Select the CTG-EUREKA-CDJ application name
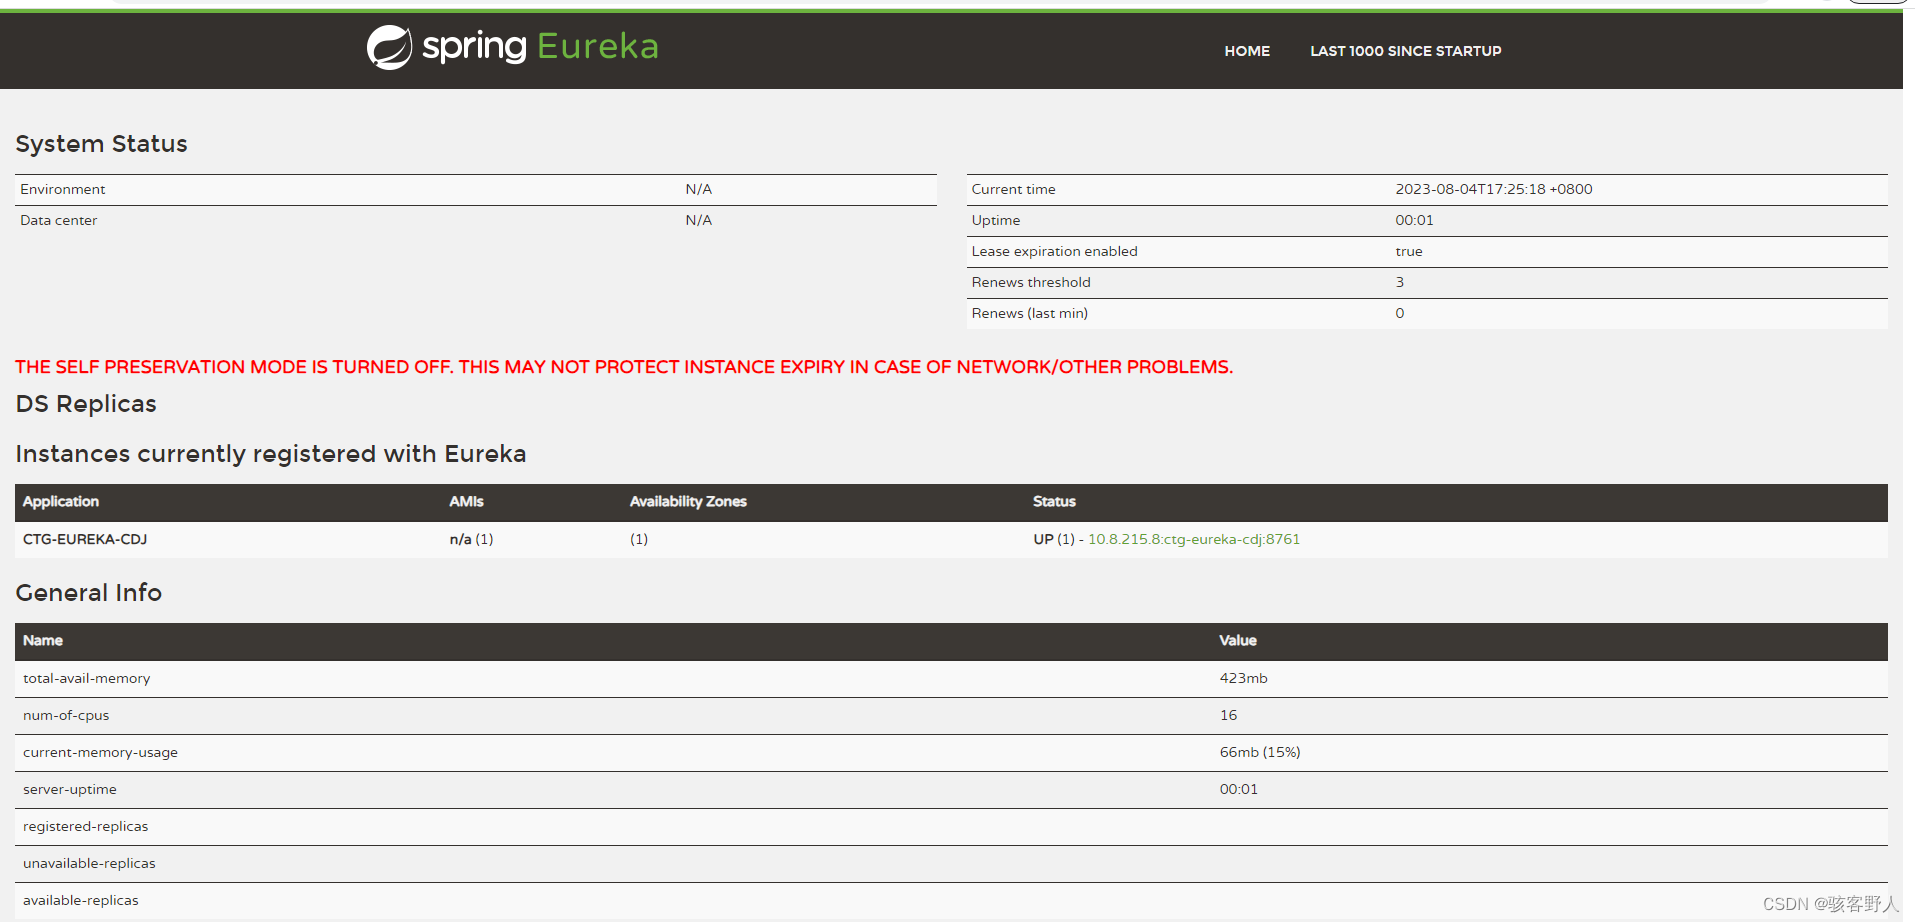This screenshot has width=1915, height=922. [x=85, y=539]
